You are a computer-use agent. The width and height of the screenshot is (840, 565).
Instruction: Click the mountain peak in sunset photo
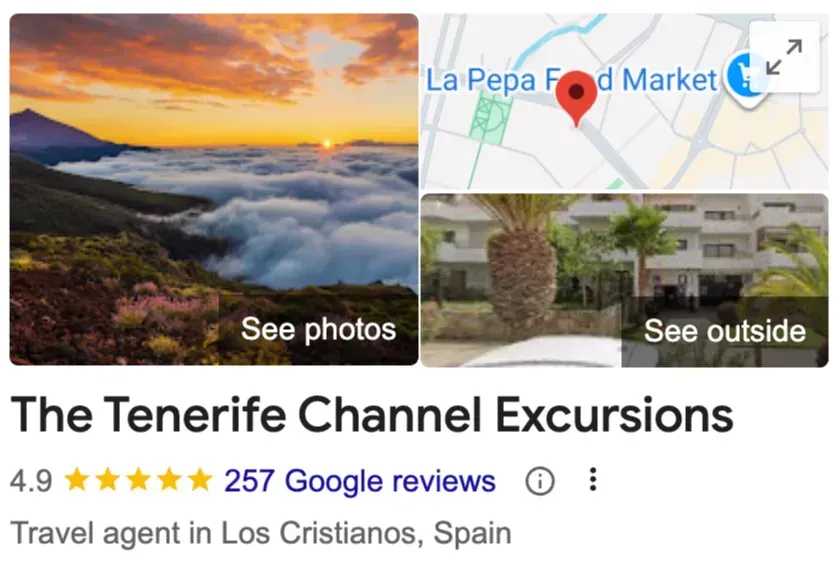(x=29, y=114)
